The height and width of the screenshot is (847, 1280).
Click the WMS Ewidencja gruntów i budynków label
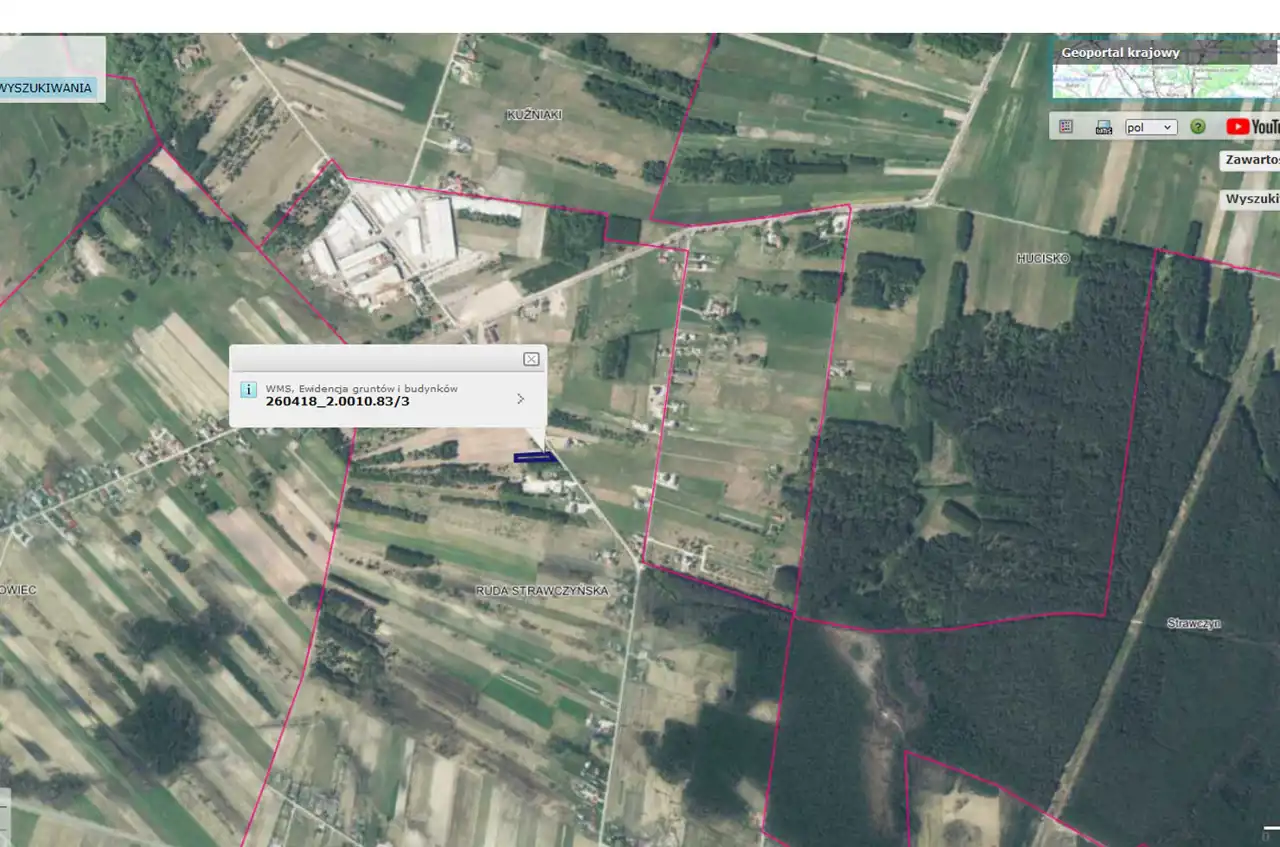361,388
